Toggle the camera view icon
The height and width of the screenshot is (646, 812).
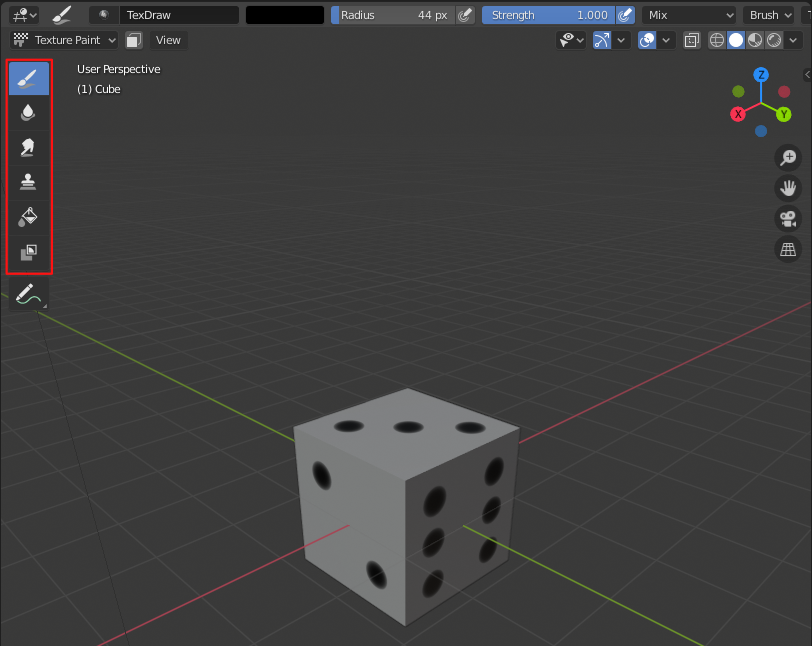(788, 219)
